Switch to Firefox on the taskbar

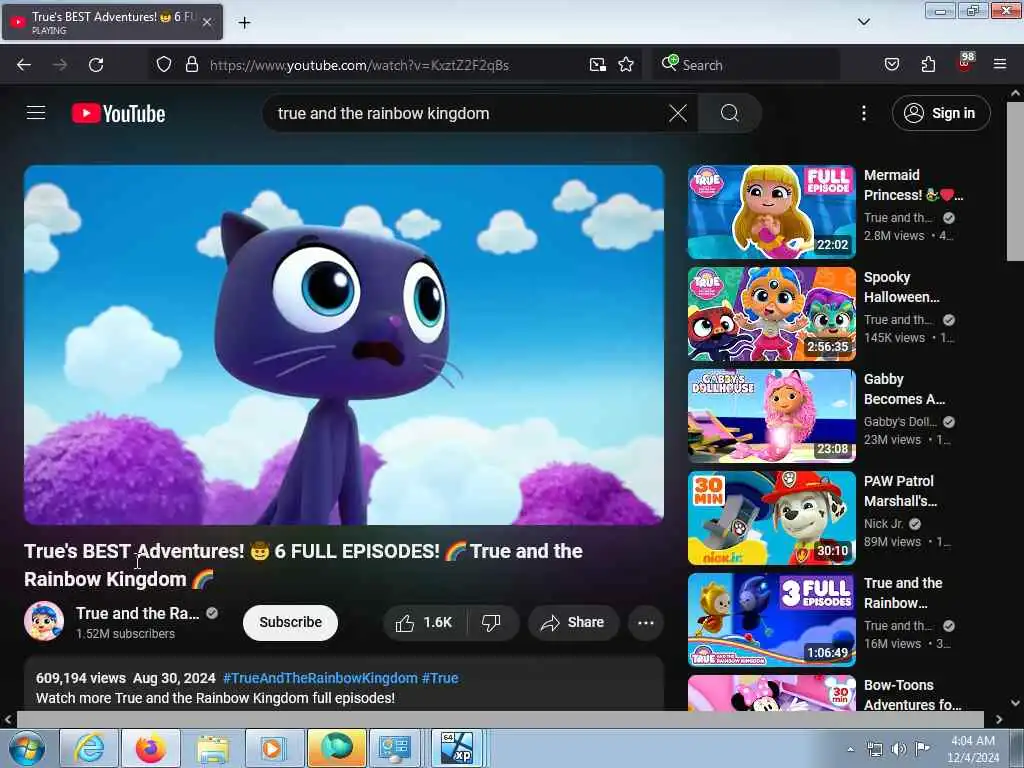click(x=150, y=748)
